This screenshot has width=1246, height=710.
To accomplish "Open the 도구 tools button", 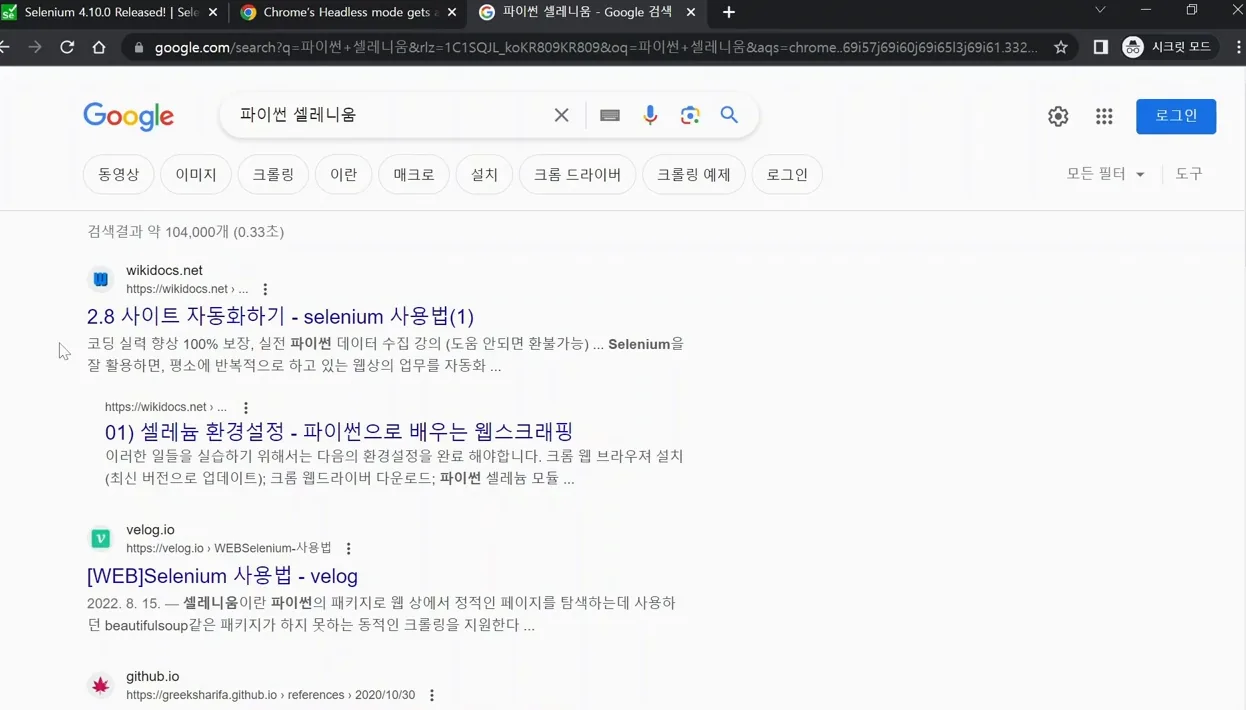I will coord(1189,174).
